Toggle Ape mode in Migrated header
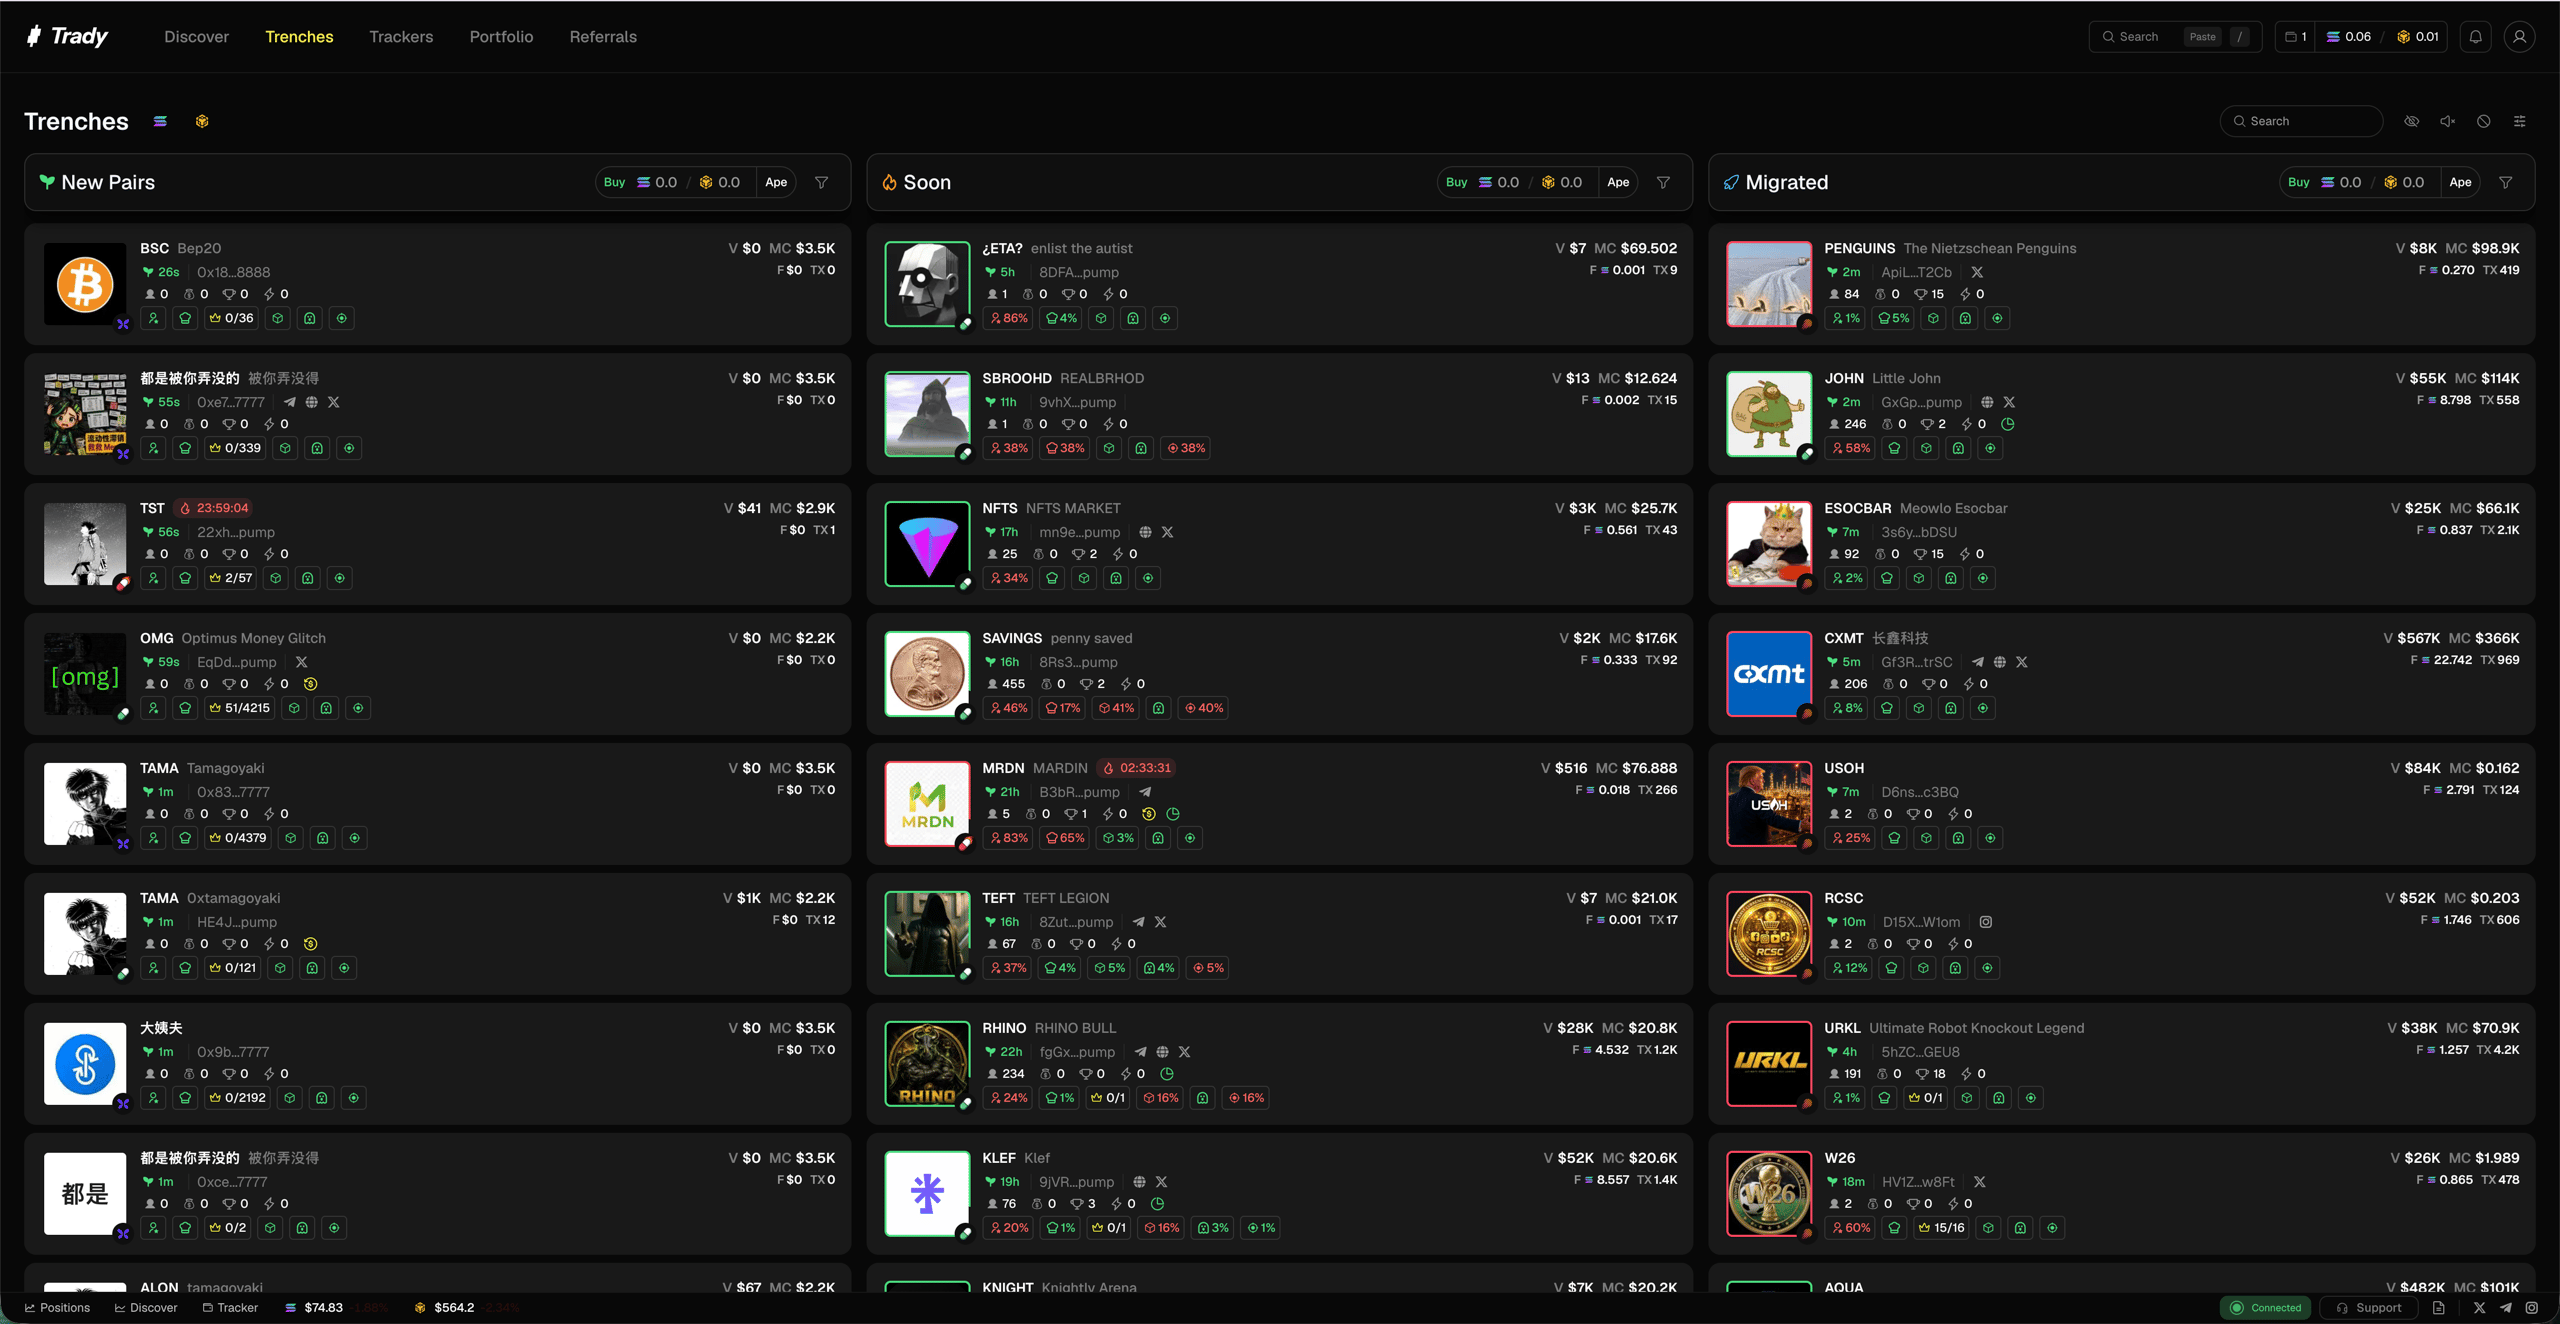 click(2460, 182)
